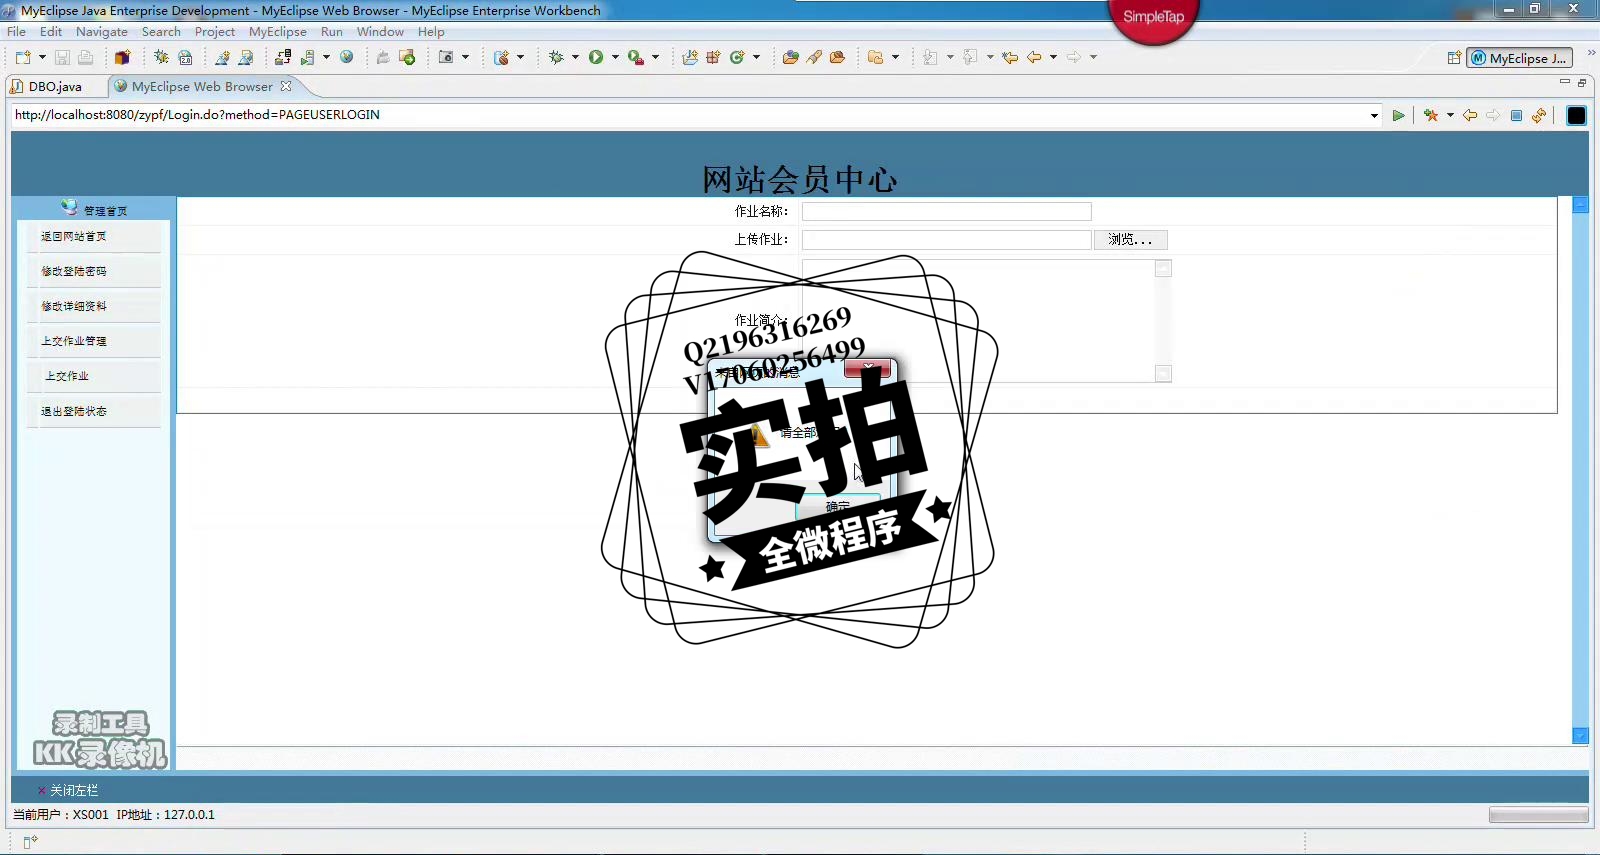Open the bookmark star dropdown arrow
Viewport: 1600px width, 855px height.
coord(1450,116)
